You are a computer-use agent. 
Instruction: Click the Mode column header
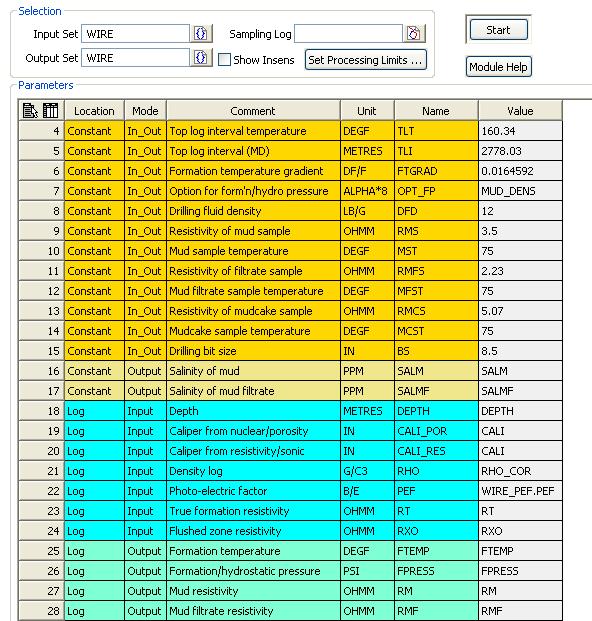(x=145, y=110)
